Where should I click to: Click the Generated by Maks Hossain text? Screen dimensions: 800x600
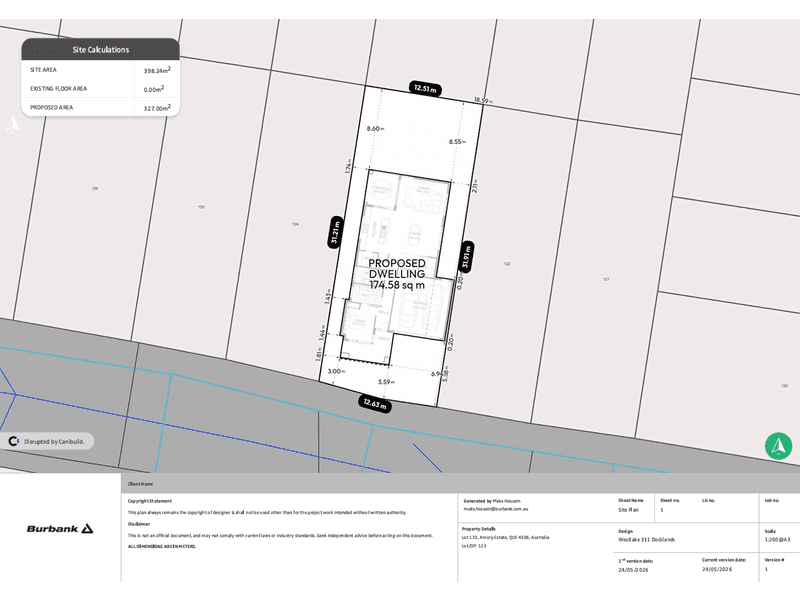coord(492,501)
